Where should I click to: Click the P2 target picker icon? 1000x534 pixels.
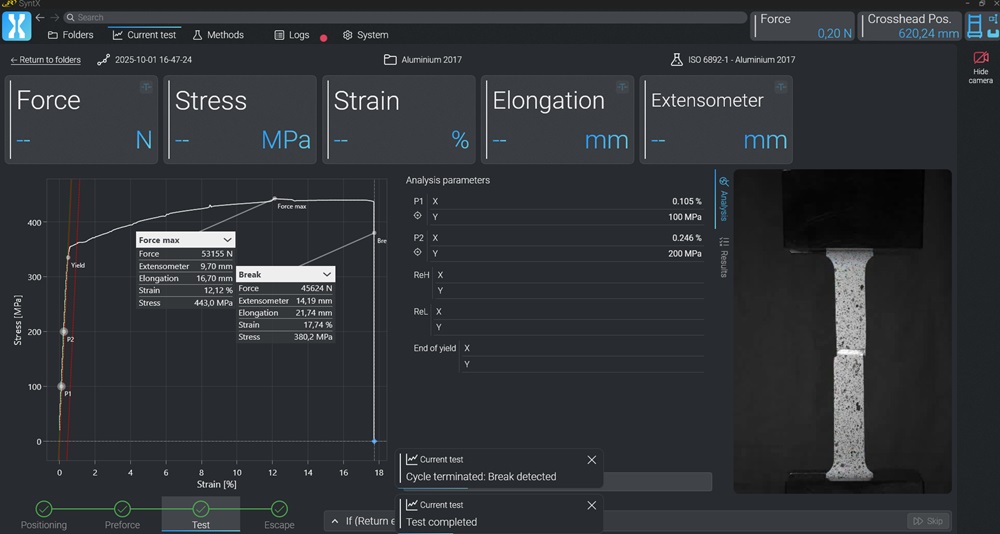(418, 253)
